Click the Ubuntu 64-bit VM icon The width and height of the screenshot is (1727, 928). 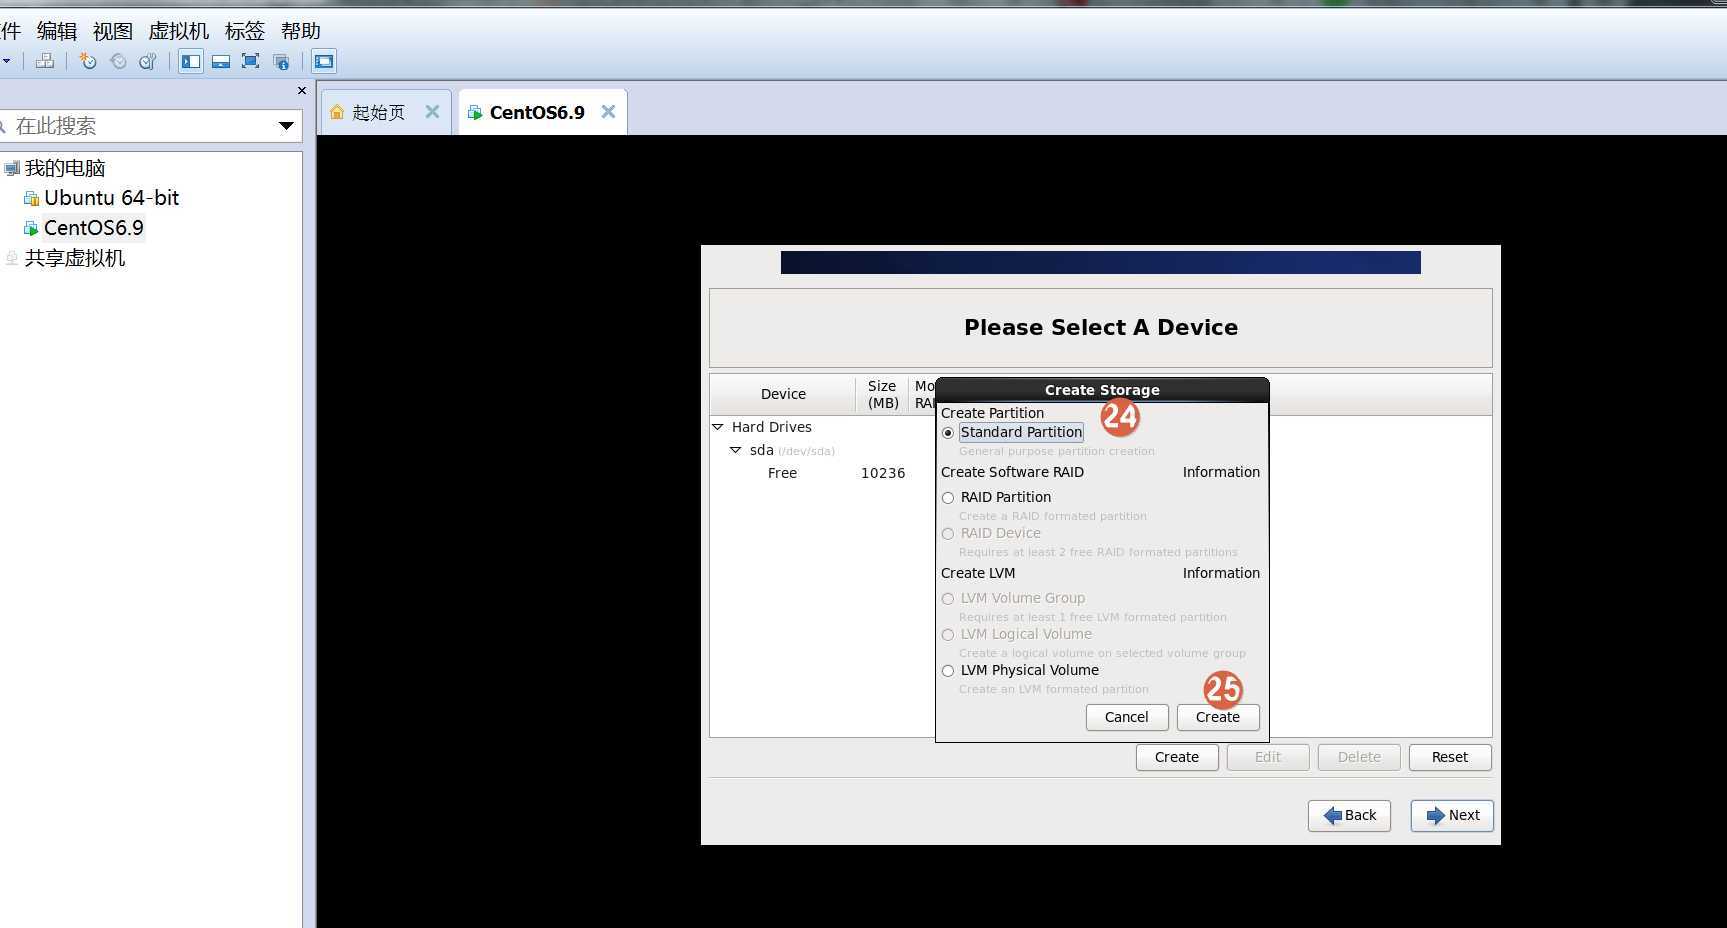point(32,198)
